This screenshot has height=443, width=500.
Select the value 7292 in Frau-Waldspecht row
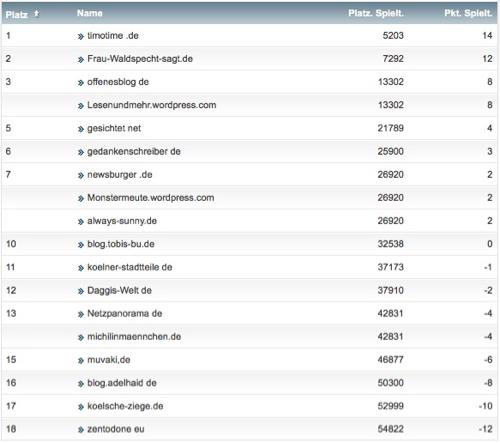(x=393, y=59)
